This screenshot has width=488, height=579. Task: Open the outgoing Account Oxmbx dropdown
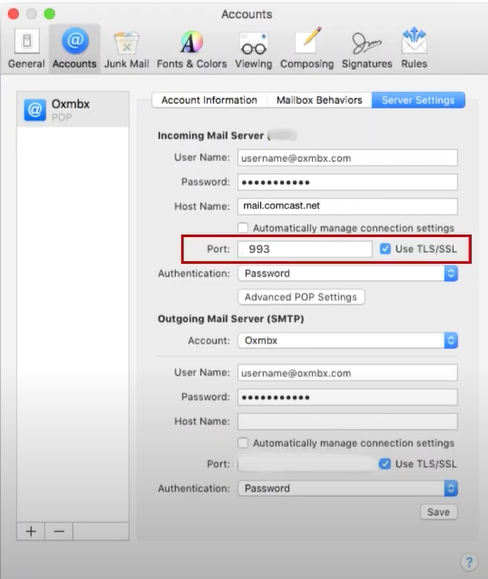348,340
